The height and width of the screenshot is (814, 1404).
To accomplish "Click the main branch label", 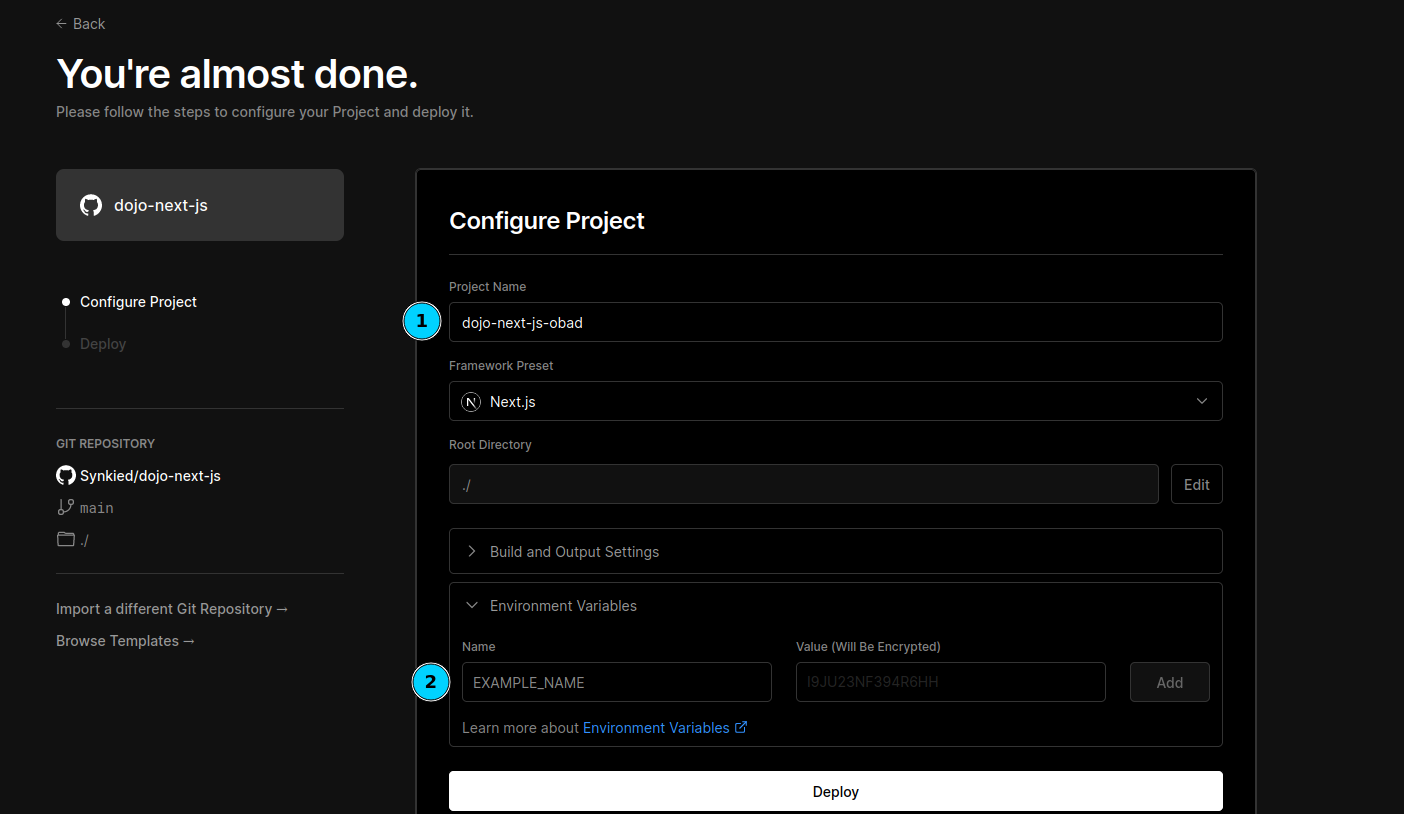I will coord(97,508).
